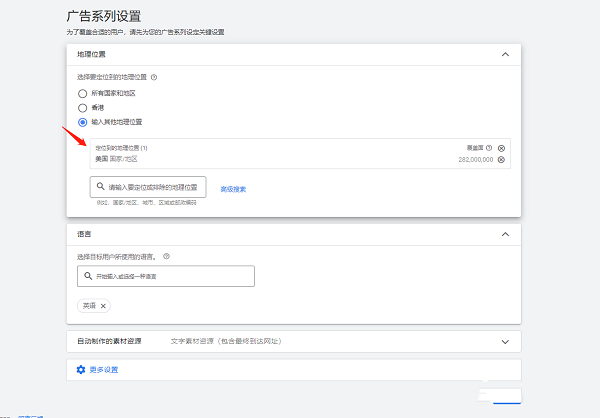Image resolution: width=600 pixels, height=418 pixels.
Task: Click the location search input field
Action: [x=155, y=187]
